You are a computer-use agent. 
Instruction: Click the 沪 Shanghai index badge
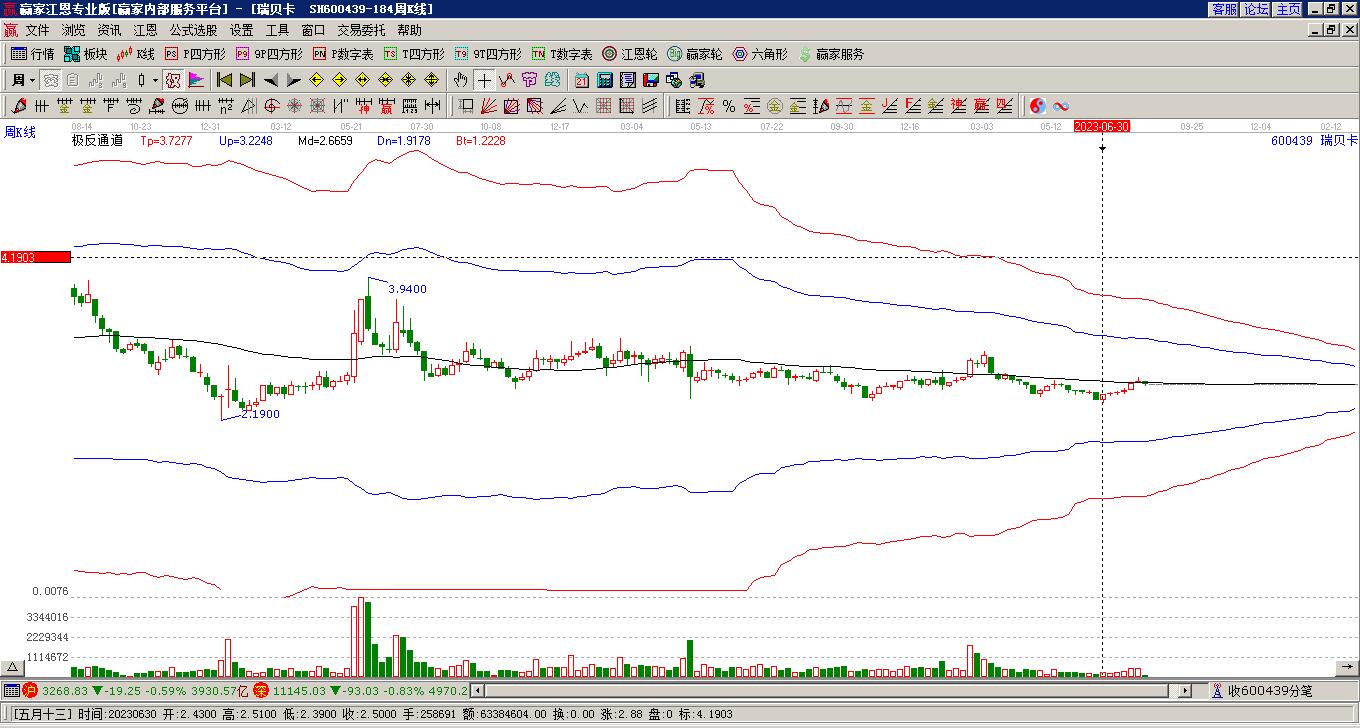(x=31, y=690)
